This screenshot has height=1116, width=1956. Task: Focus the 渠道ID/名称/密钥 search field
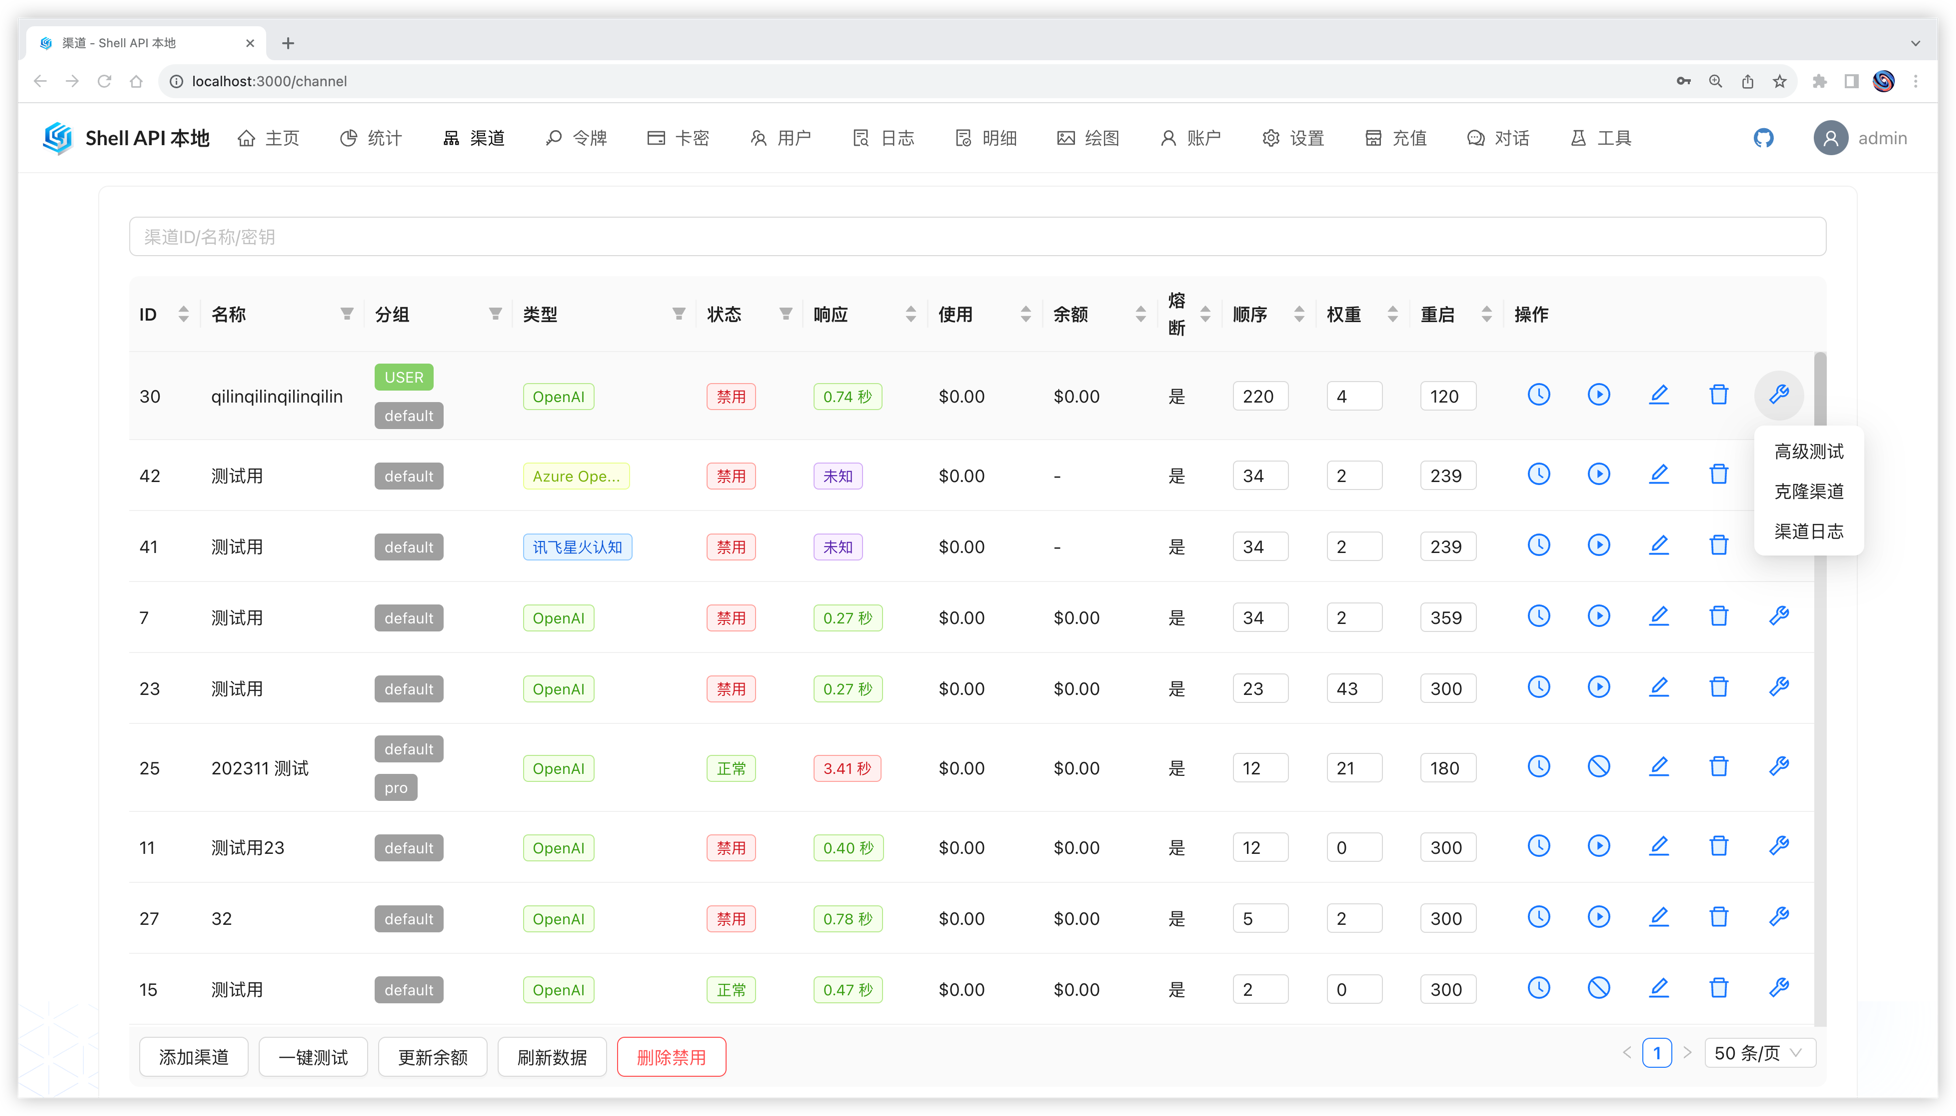pos(977,237)
